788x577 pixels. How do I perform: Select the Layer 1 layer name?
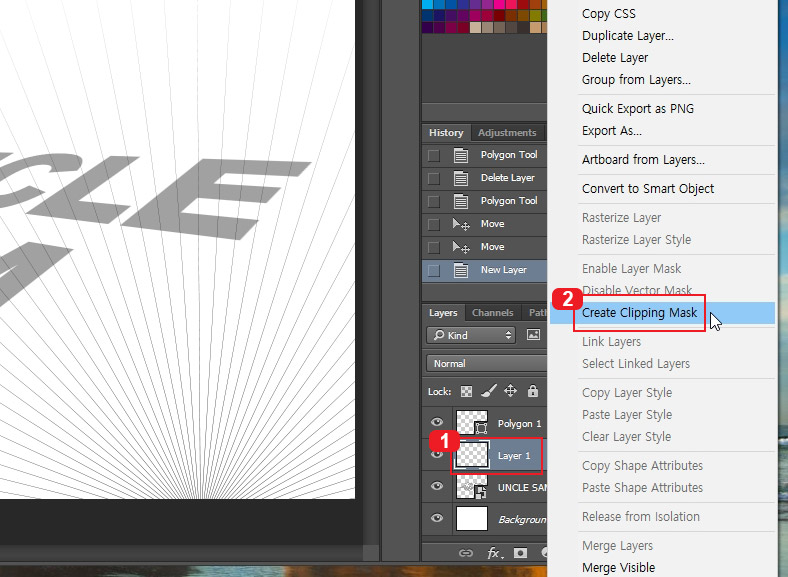pos(514,456)
